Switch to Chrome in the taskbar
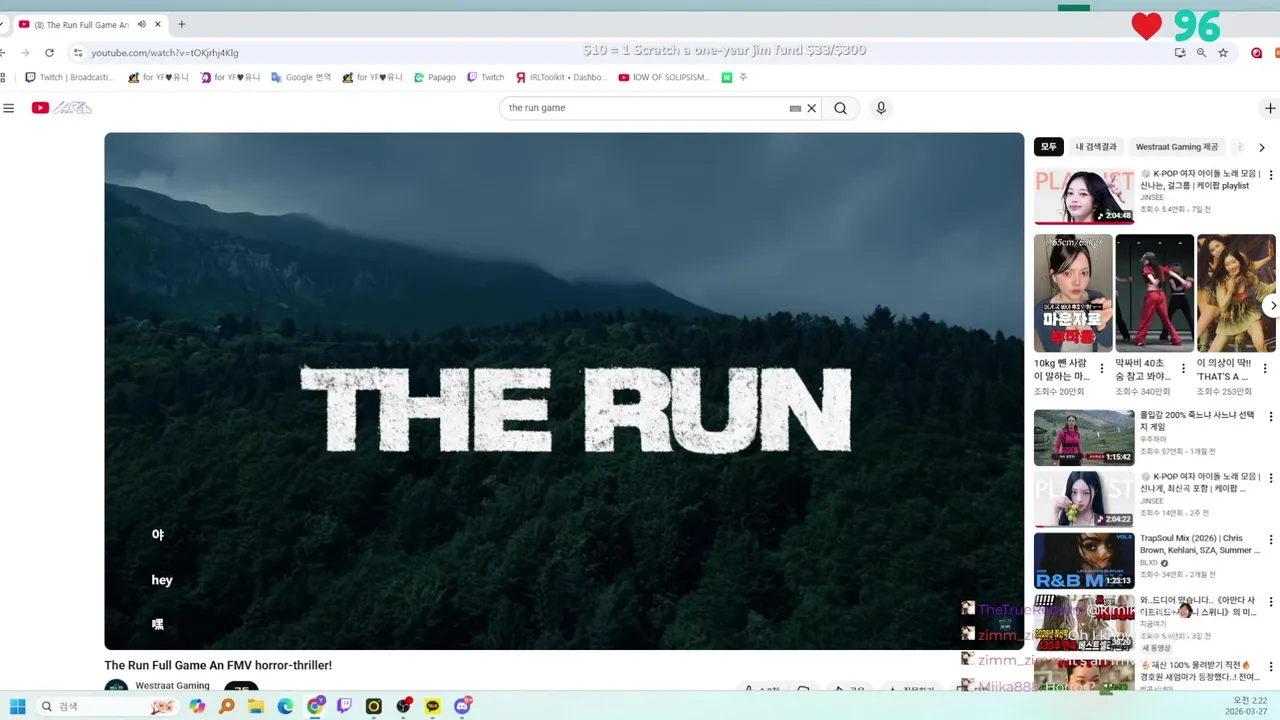The height and width of the screenshot is (720, 1280). coord(315,706)
